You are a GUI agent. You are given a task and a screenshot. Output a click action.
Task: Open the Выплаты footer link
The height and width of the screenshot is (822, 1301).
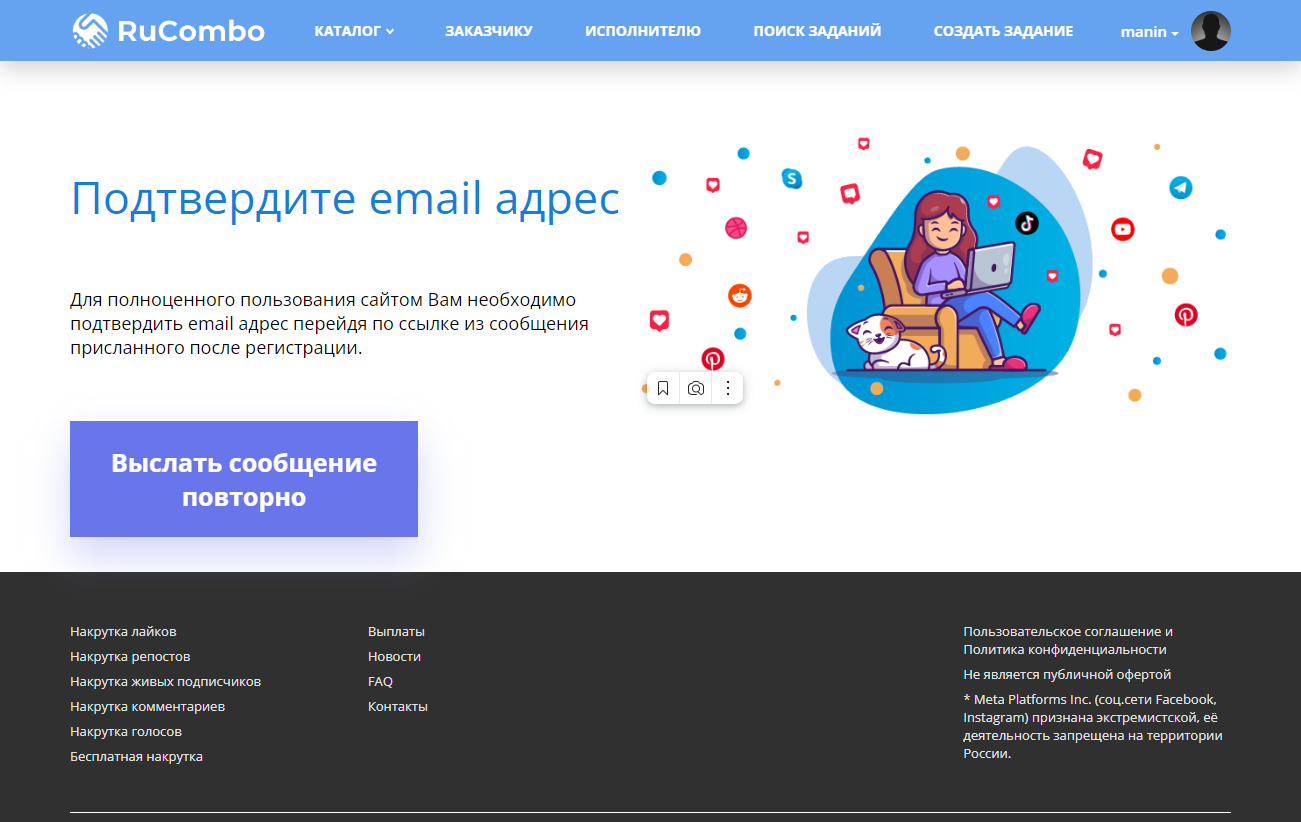396,632
